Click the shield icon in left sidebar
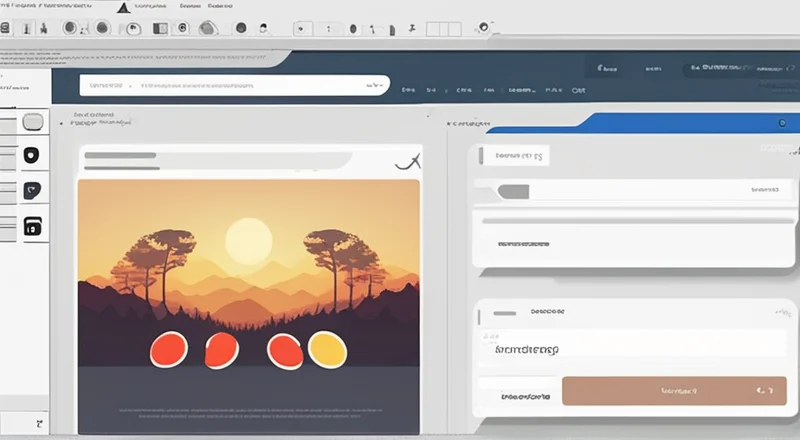 tap(31, 155)
